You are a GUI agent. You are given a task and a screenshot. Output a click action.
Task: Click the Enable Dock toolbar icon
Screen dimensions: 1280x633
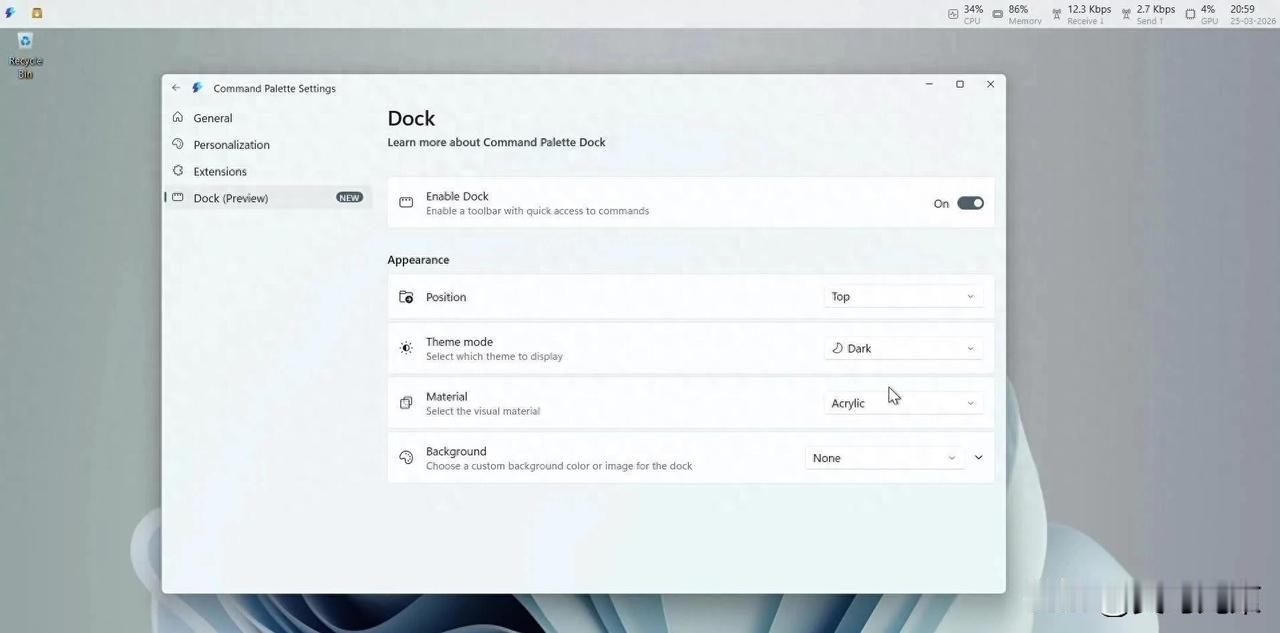point(406,203)
